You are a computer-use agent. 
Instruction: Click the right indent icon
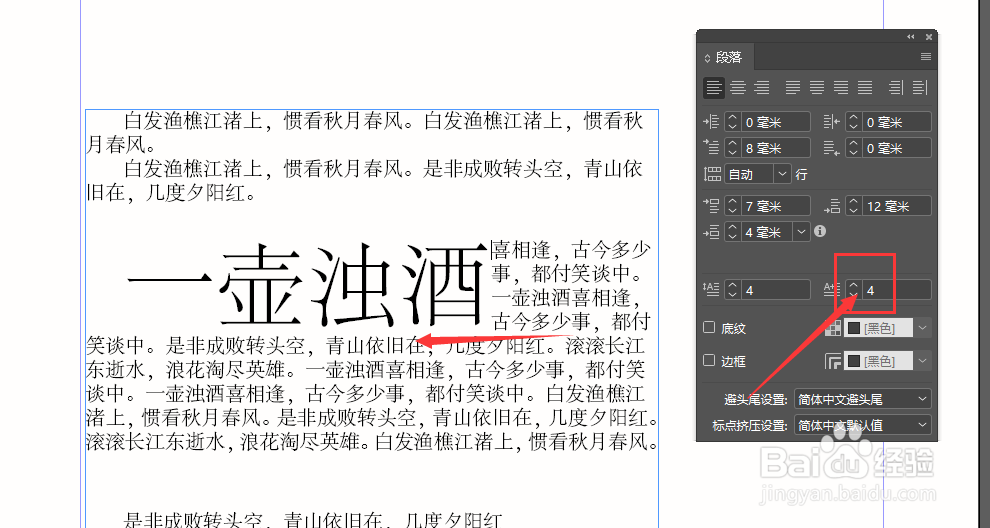click(x=832, y=122)
